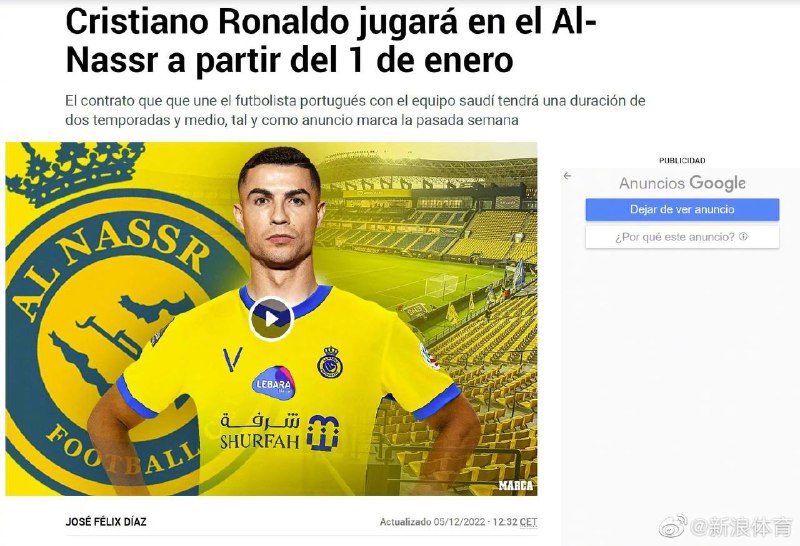The image size is (800, 546).
Task: Click the small Al Nassr crest on the shirt
Action: 330,362
